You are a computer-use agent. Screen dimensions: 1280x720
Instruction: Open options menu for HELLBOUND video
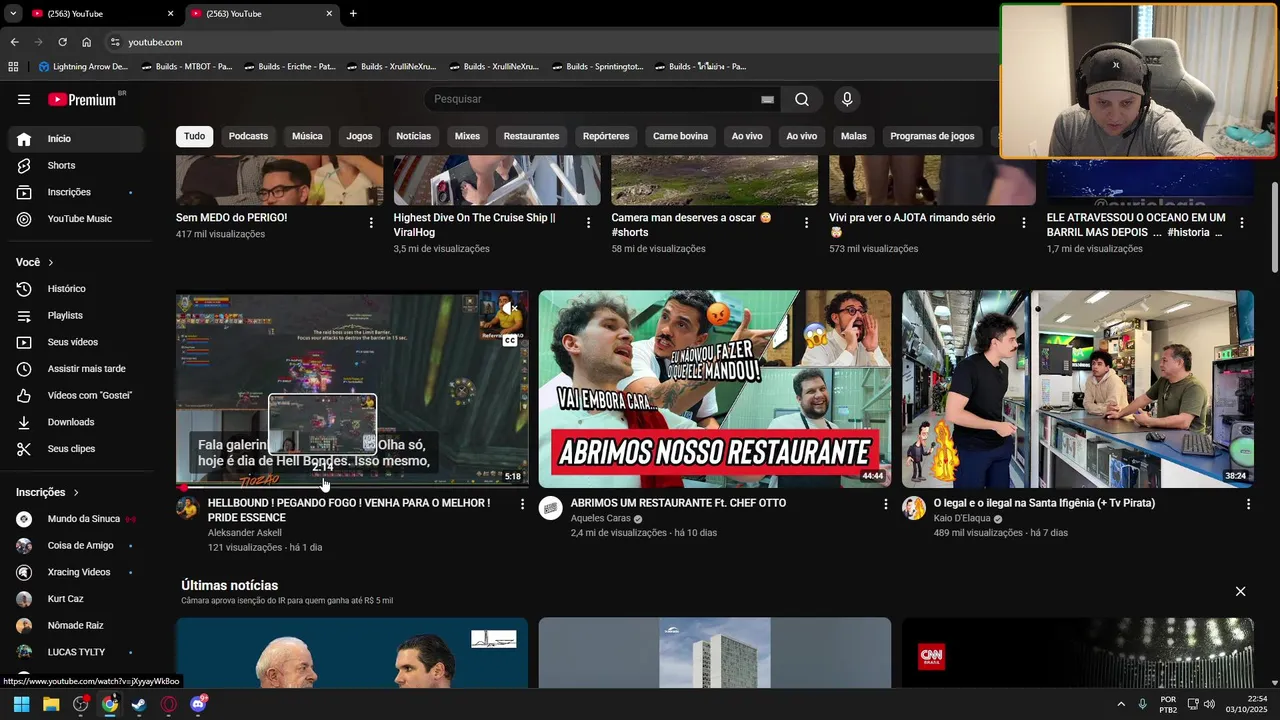[522, 504]
